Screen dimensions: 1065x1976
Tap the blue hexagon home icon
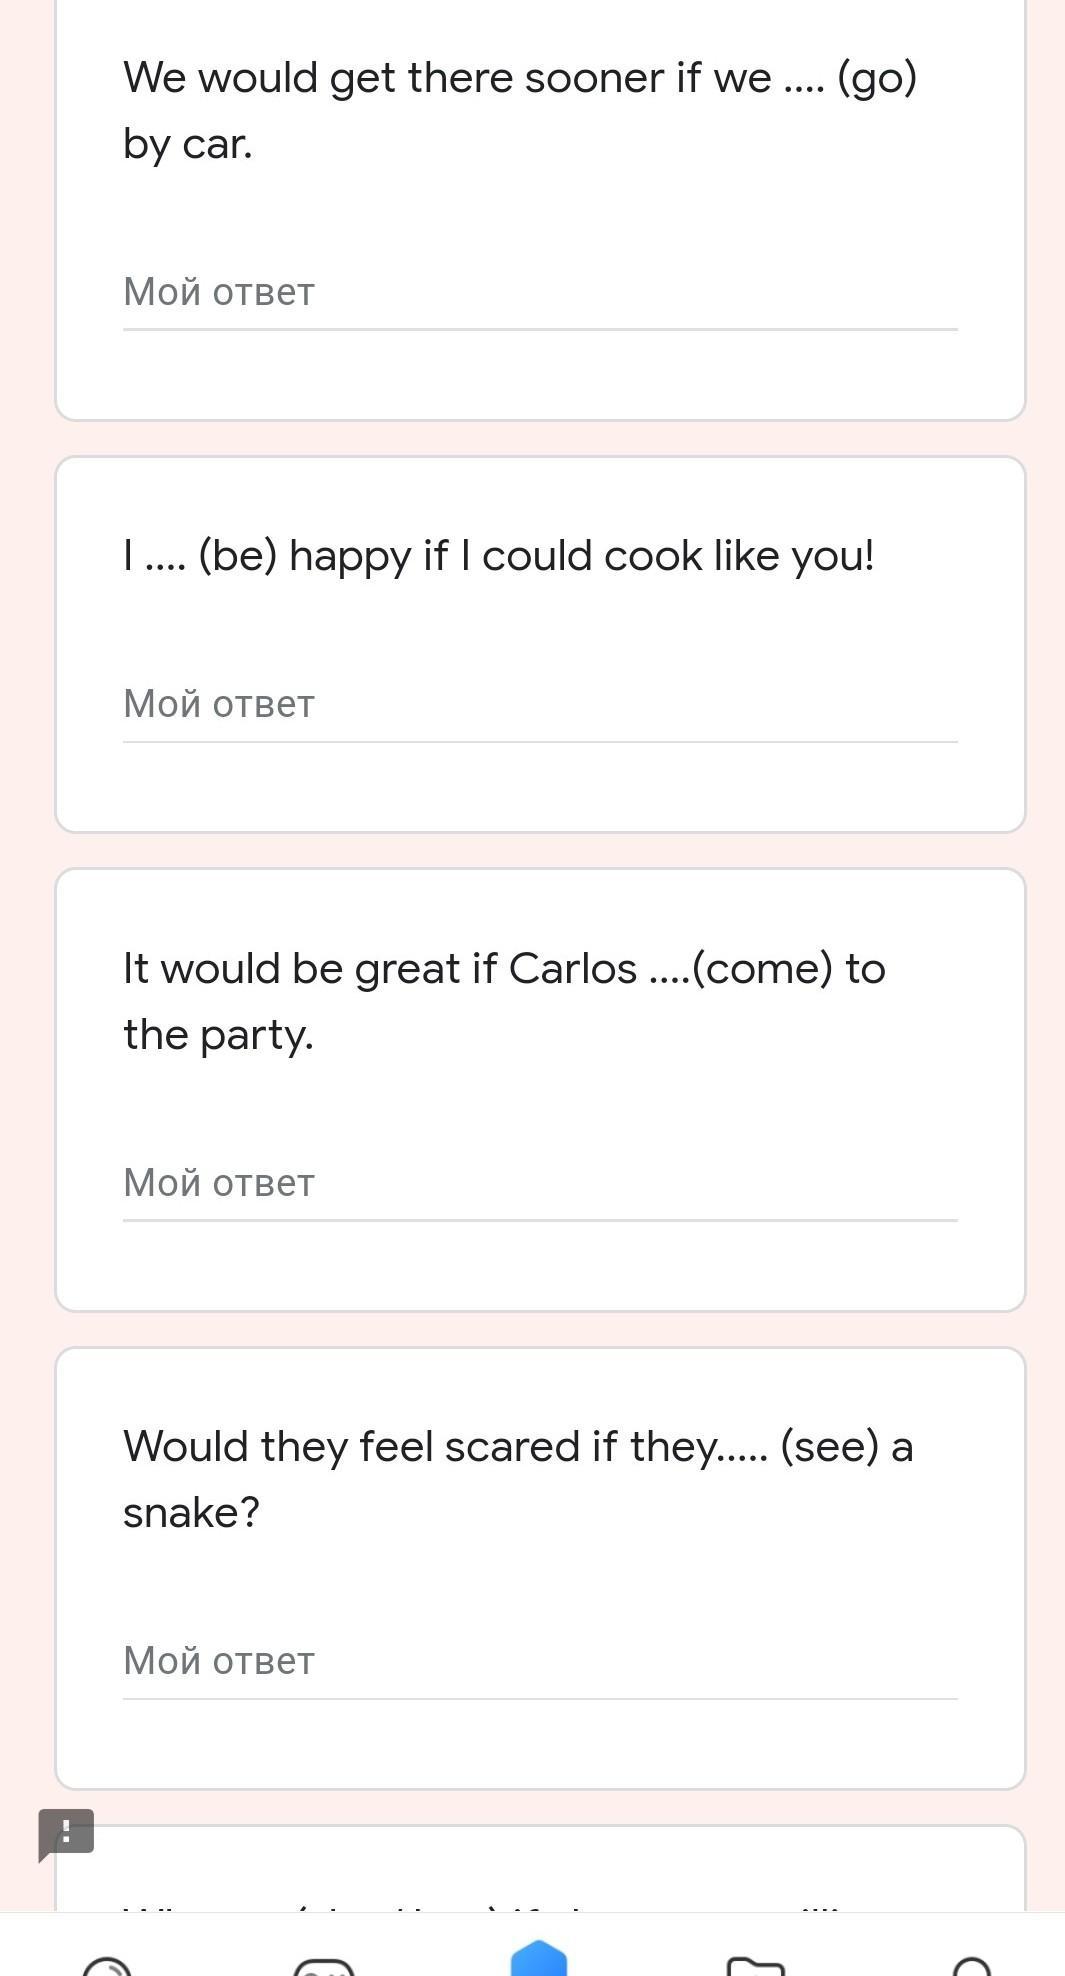point(539,1958)
